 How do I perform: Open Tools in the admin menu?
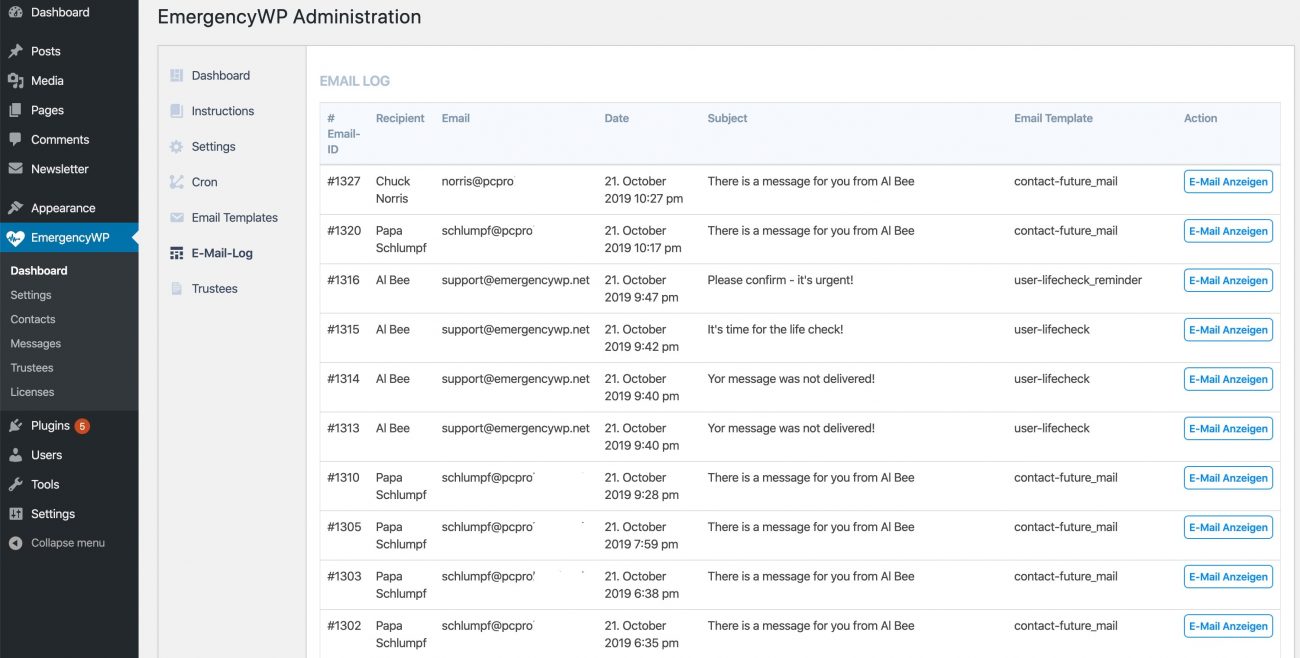click(x=69, y=484)
